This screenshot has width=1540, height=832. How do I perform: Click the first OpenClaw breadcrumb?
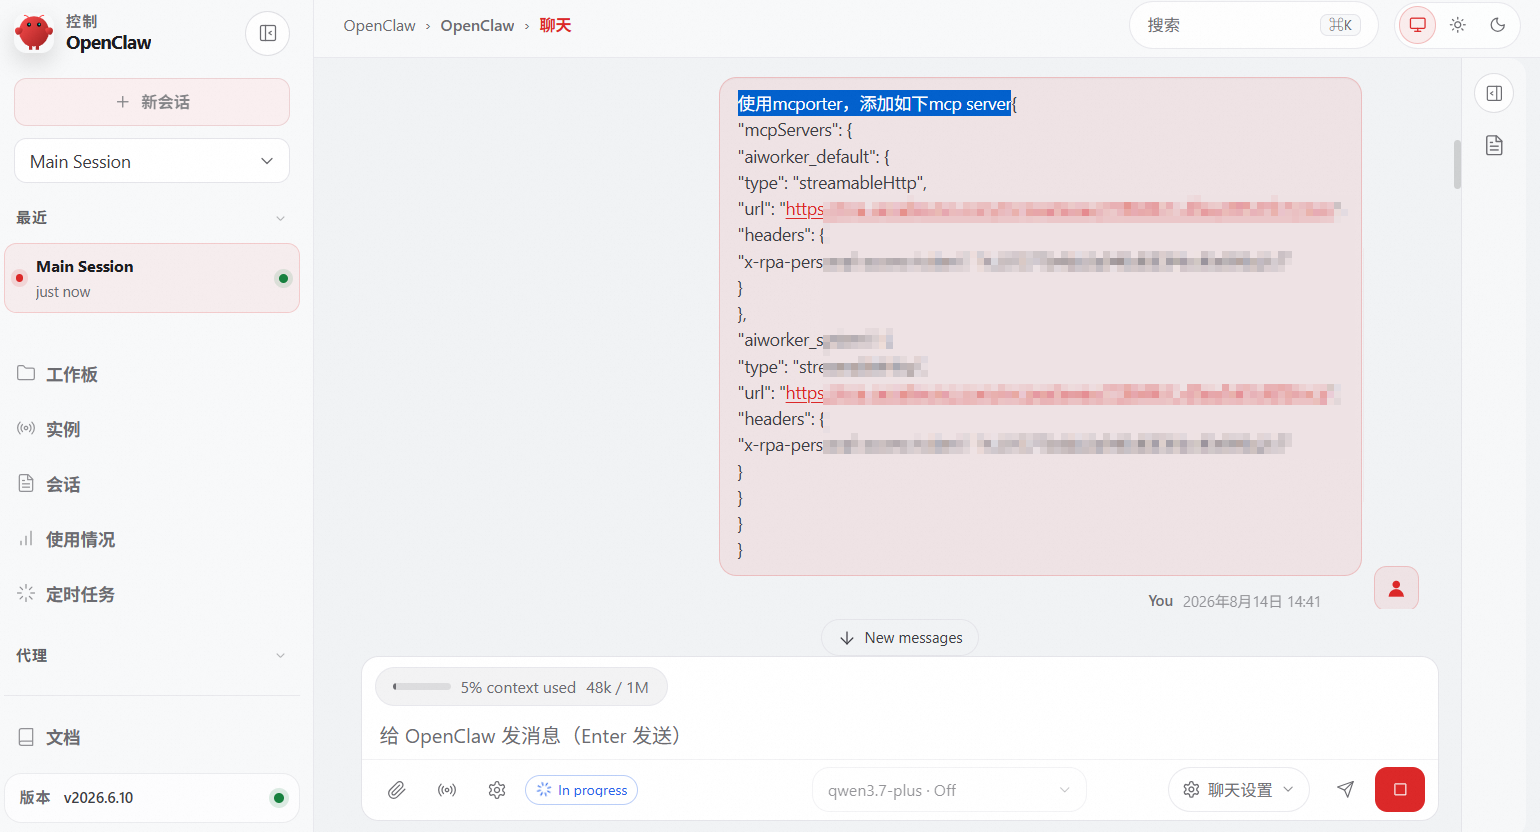point(379,26)
